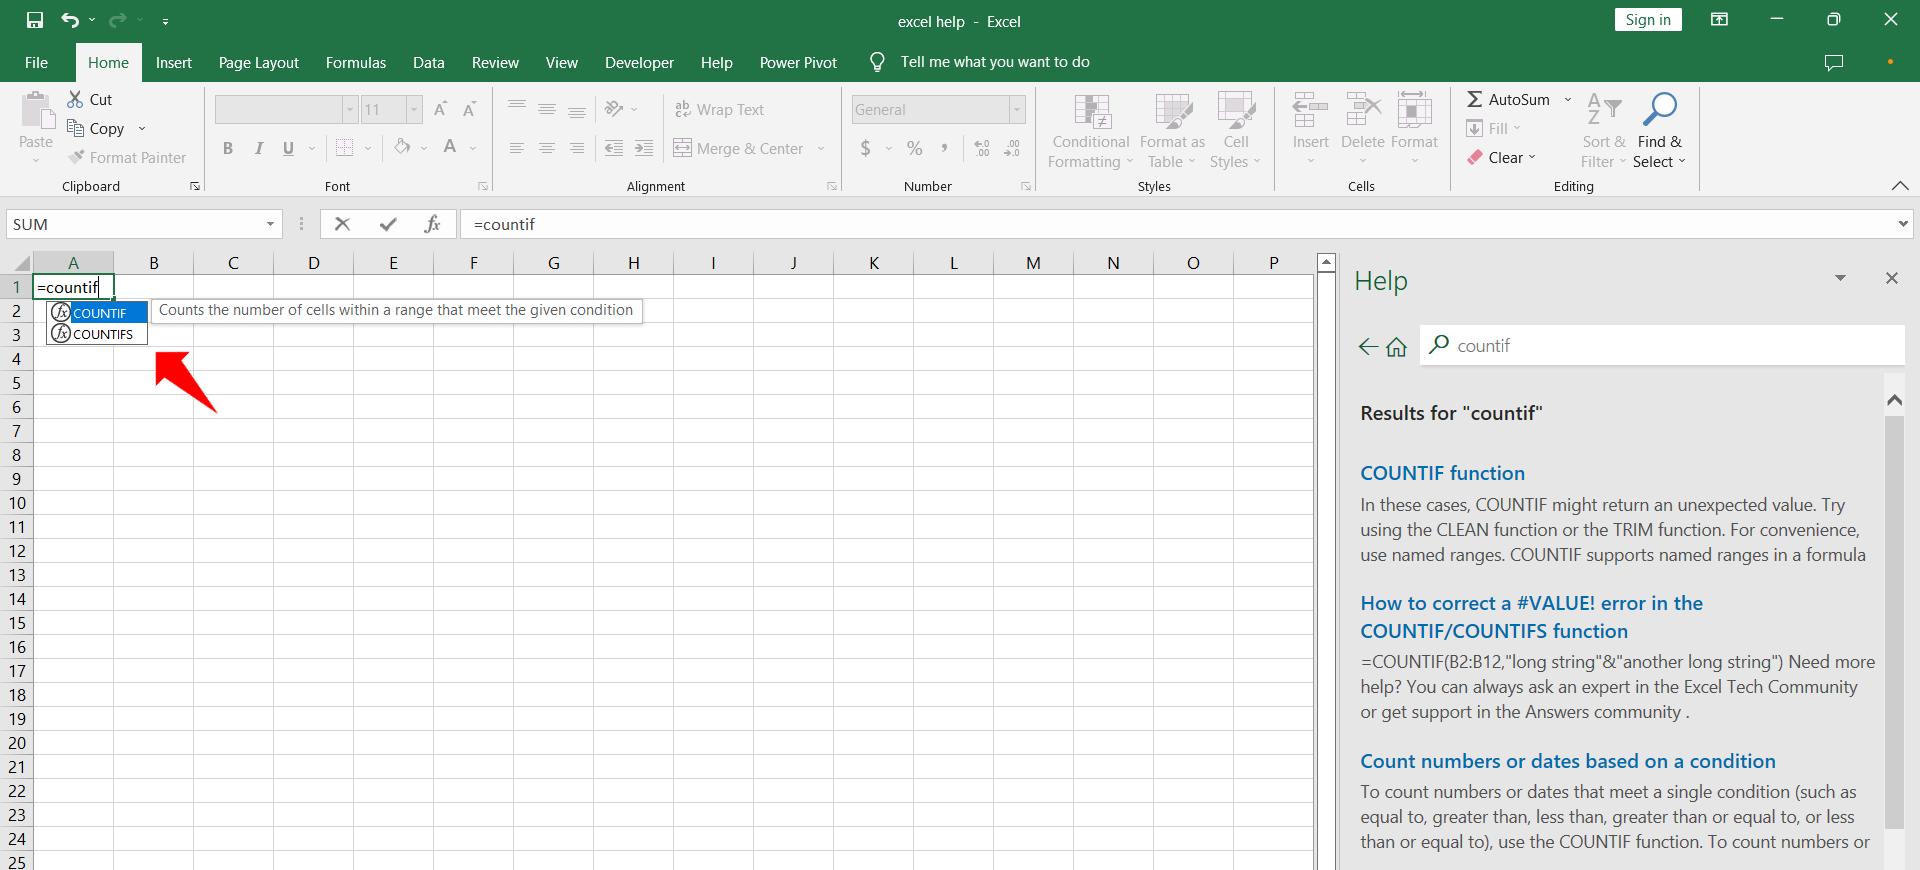This screenshot has height=870, width=1920.
Task: Click the Comma Style icon
Action: pos(944,148)
